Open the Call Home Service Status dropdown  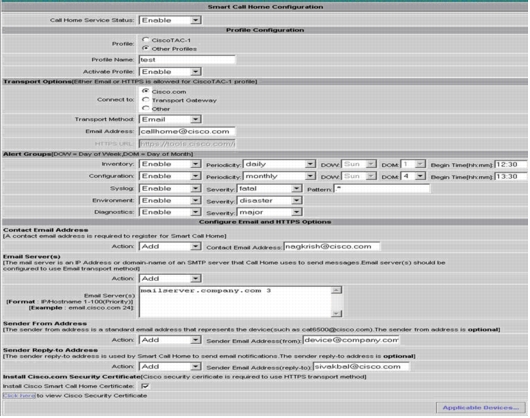click(170, 20)
